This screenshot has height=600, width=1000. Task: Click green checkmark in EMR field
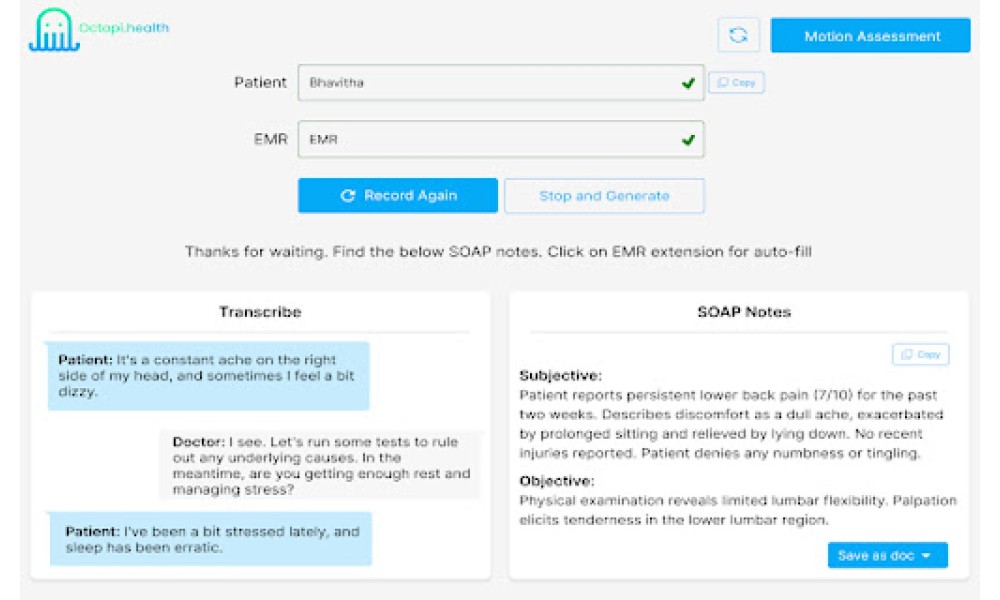click(x=688, y=140)
